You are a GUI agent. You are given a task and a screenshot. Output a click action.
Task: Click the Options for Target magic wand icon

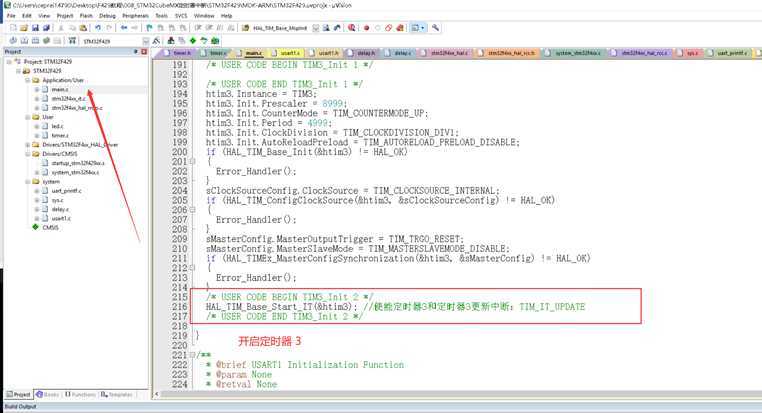click(x=156, y=41)
